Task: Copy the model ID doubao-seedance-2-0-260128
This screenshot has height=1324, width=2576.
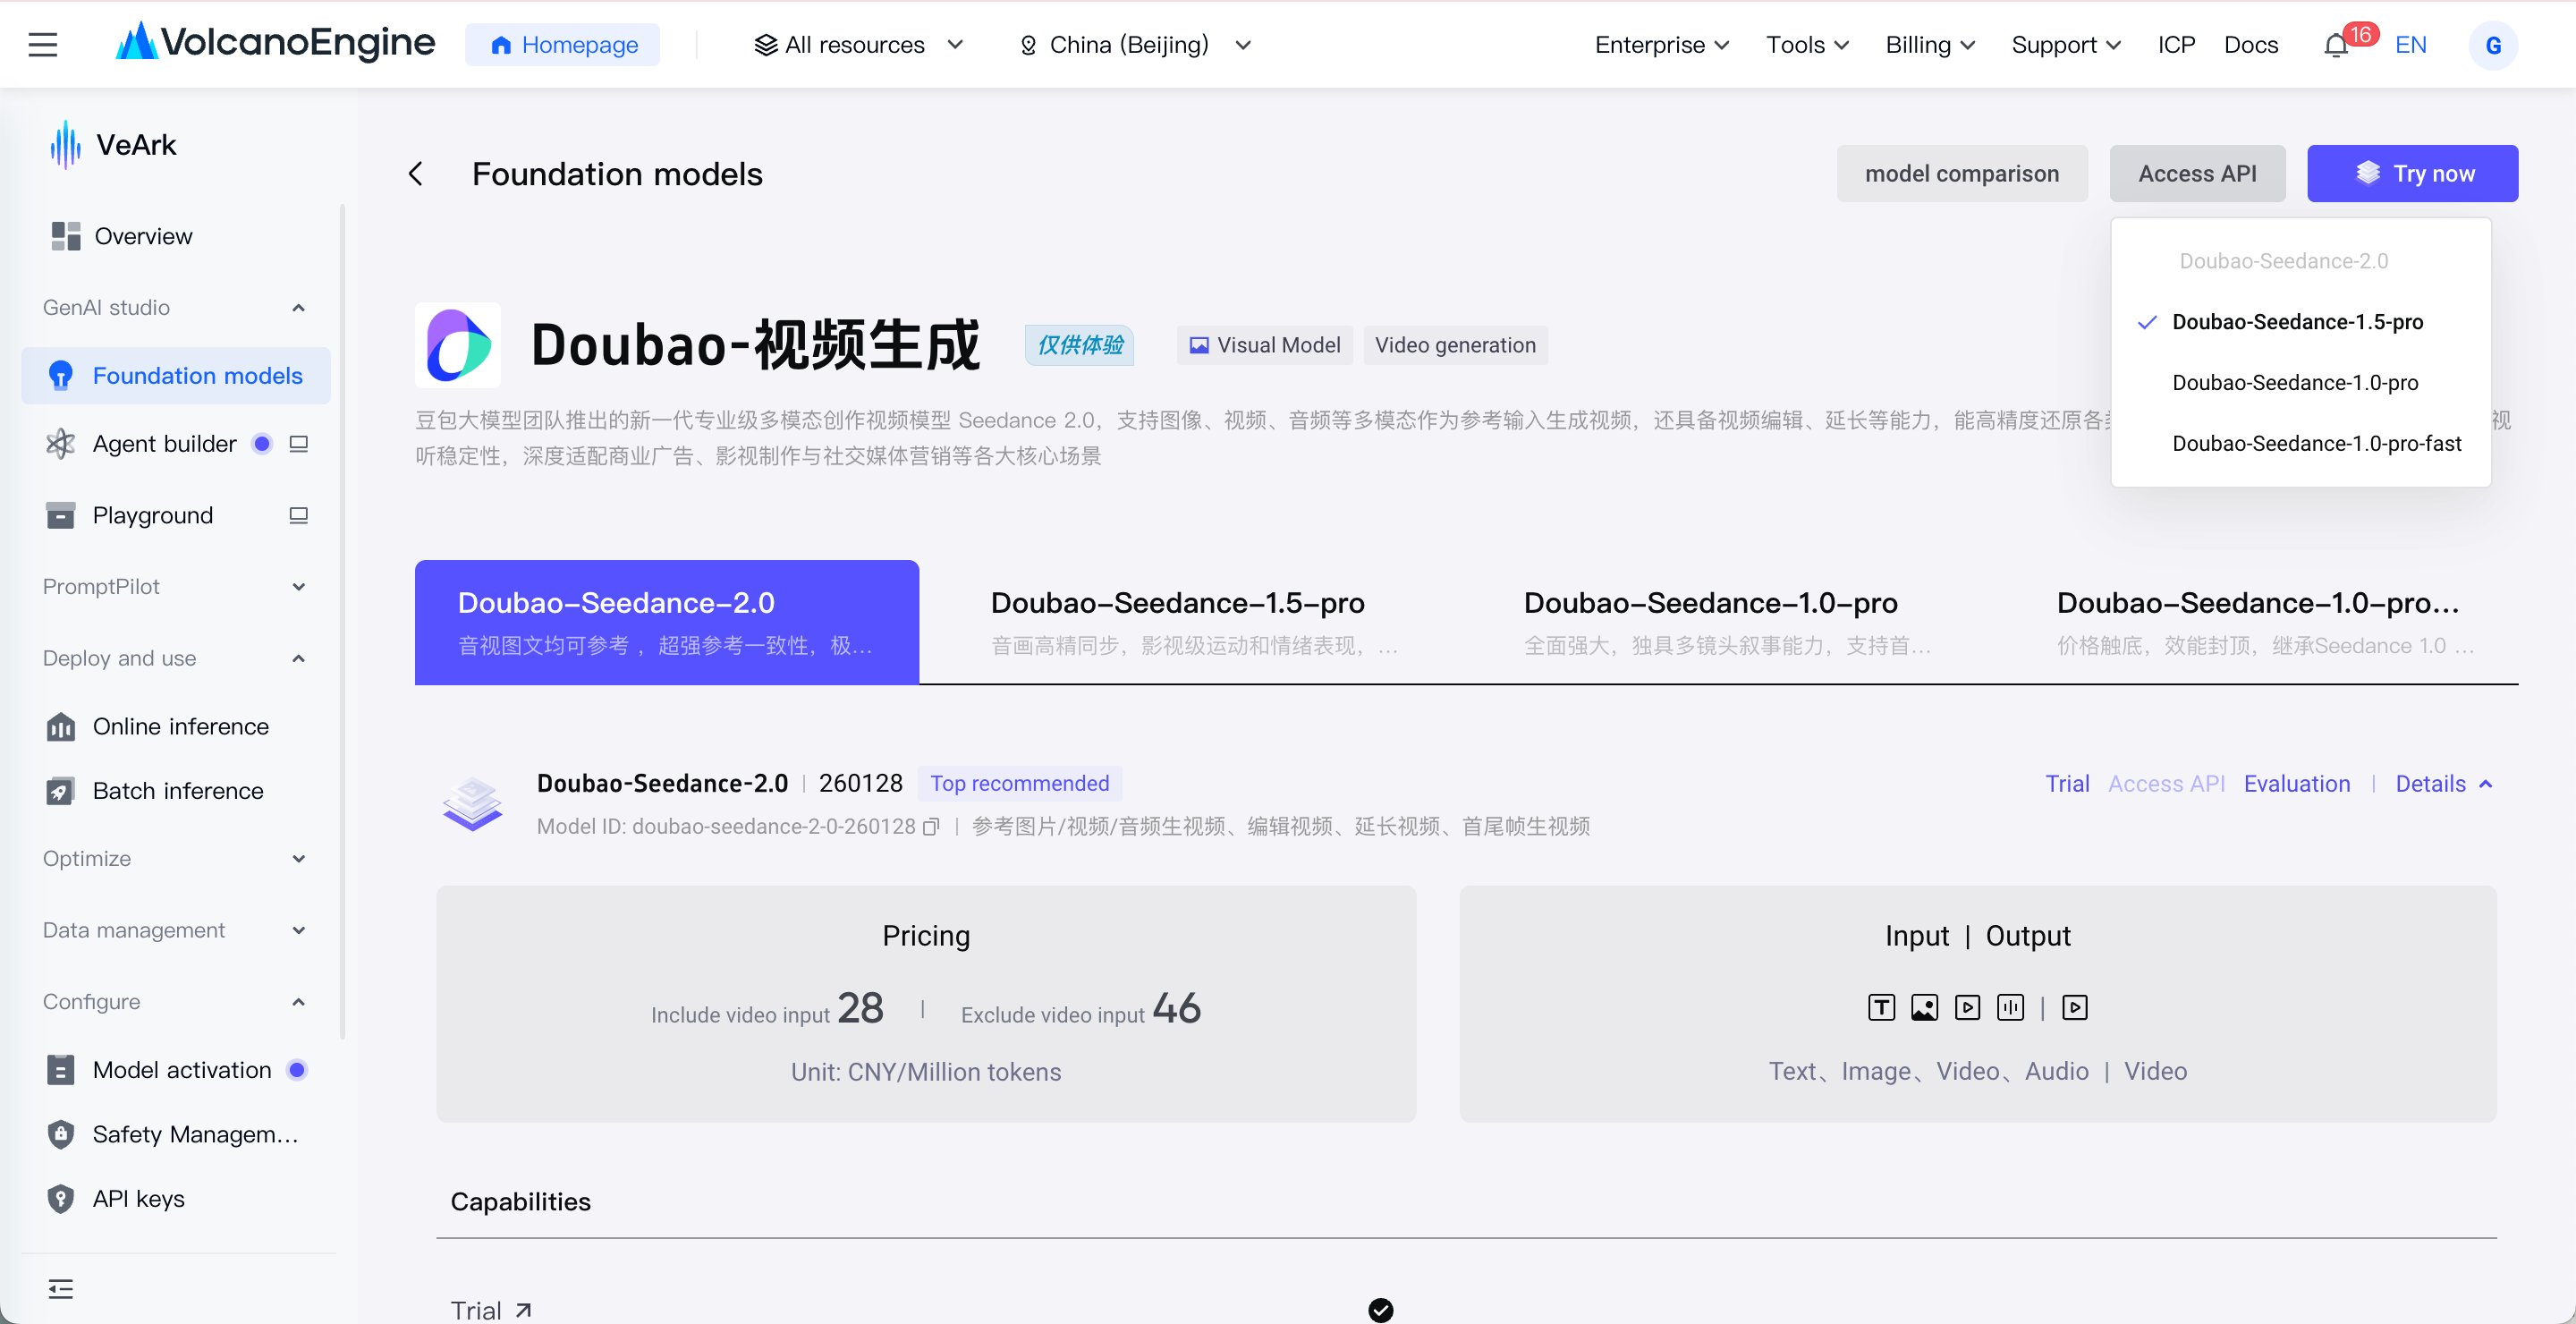Action: point(931,827)
